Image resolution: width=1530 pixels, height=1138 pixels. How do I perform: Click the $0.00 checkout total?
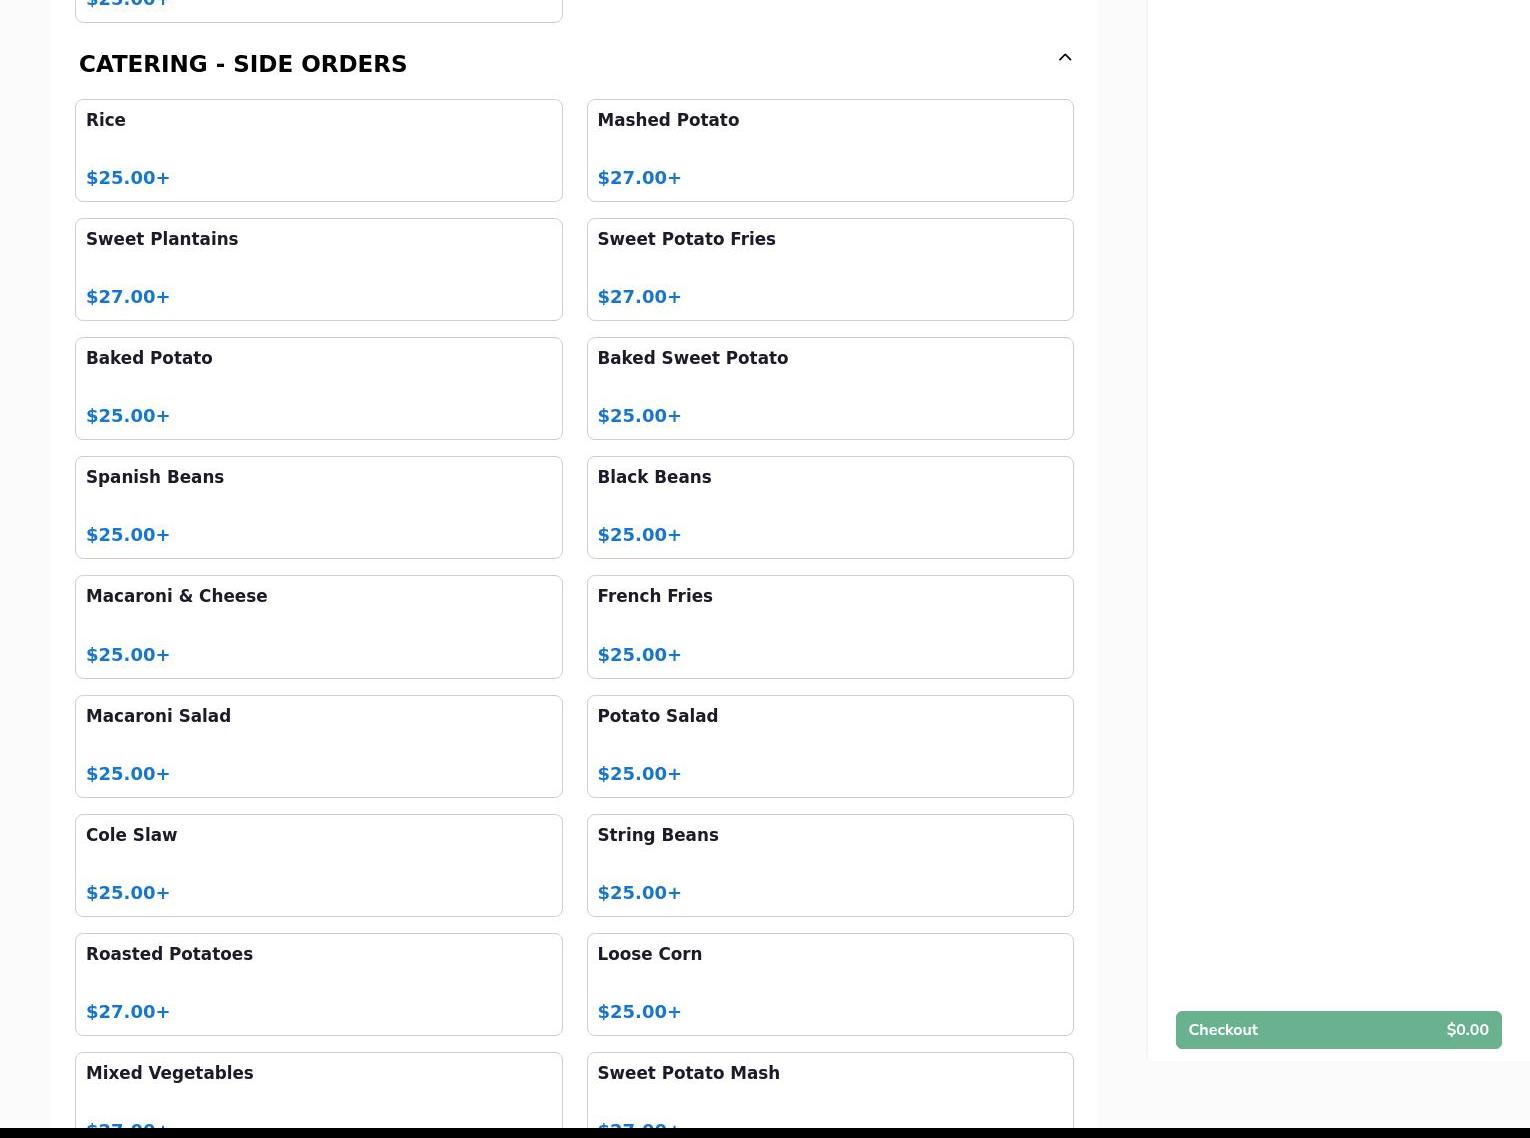[x=1467, y=1030]
